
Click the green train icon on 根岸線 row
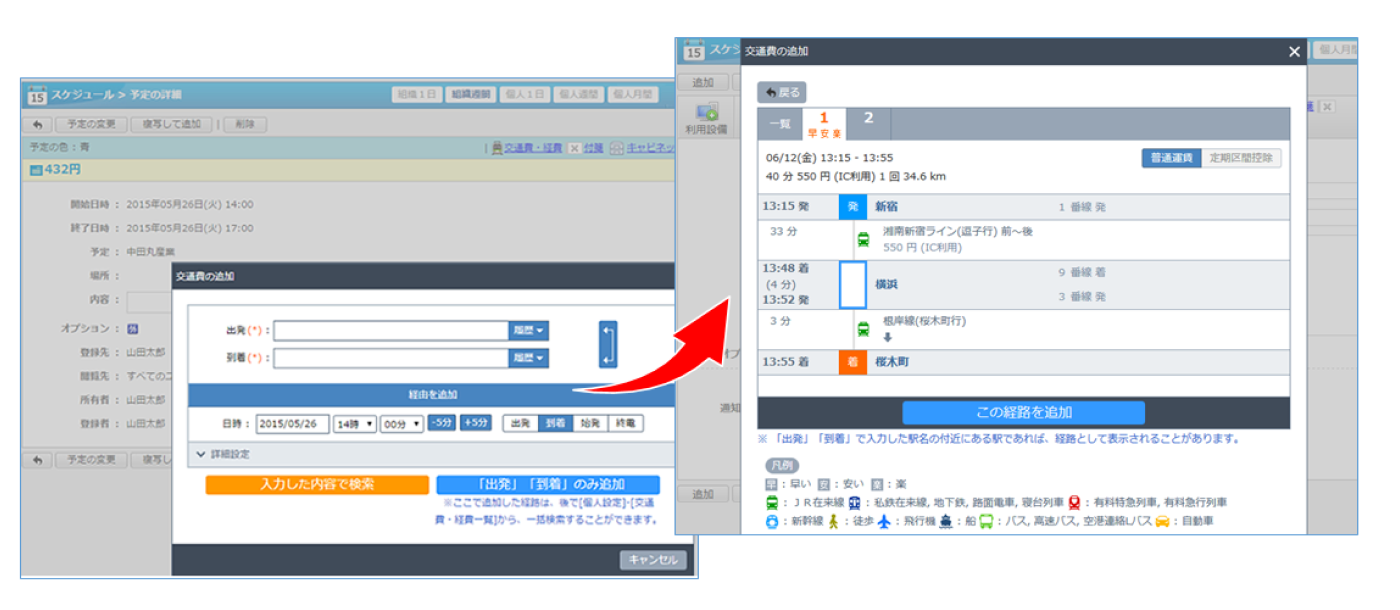point(863,329)
